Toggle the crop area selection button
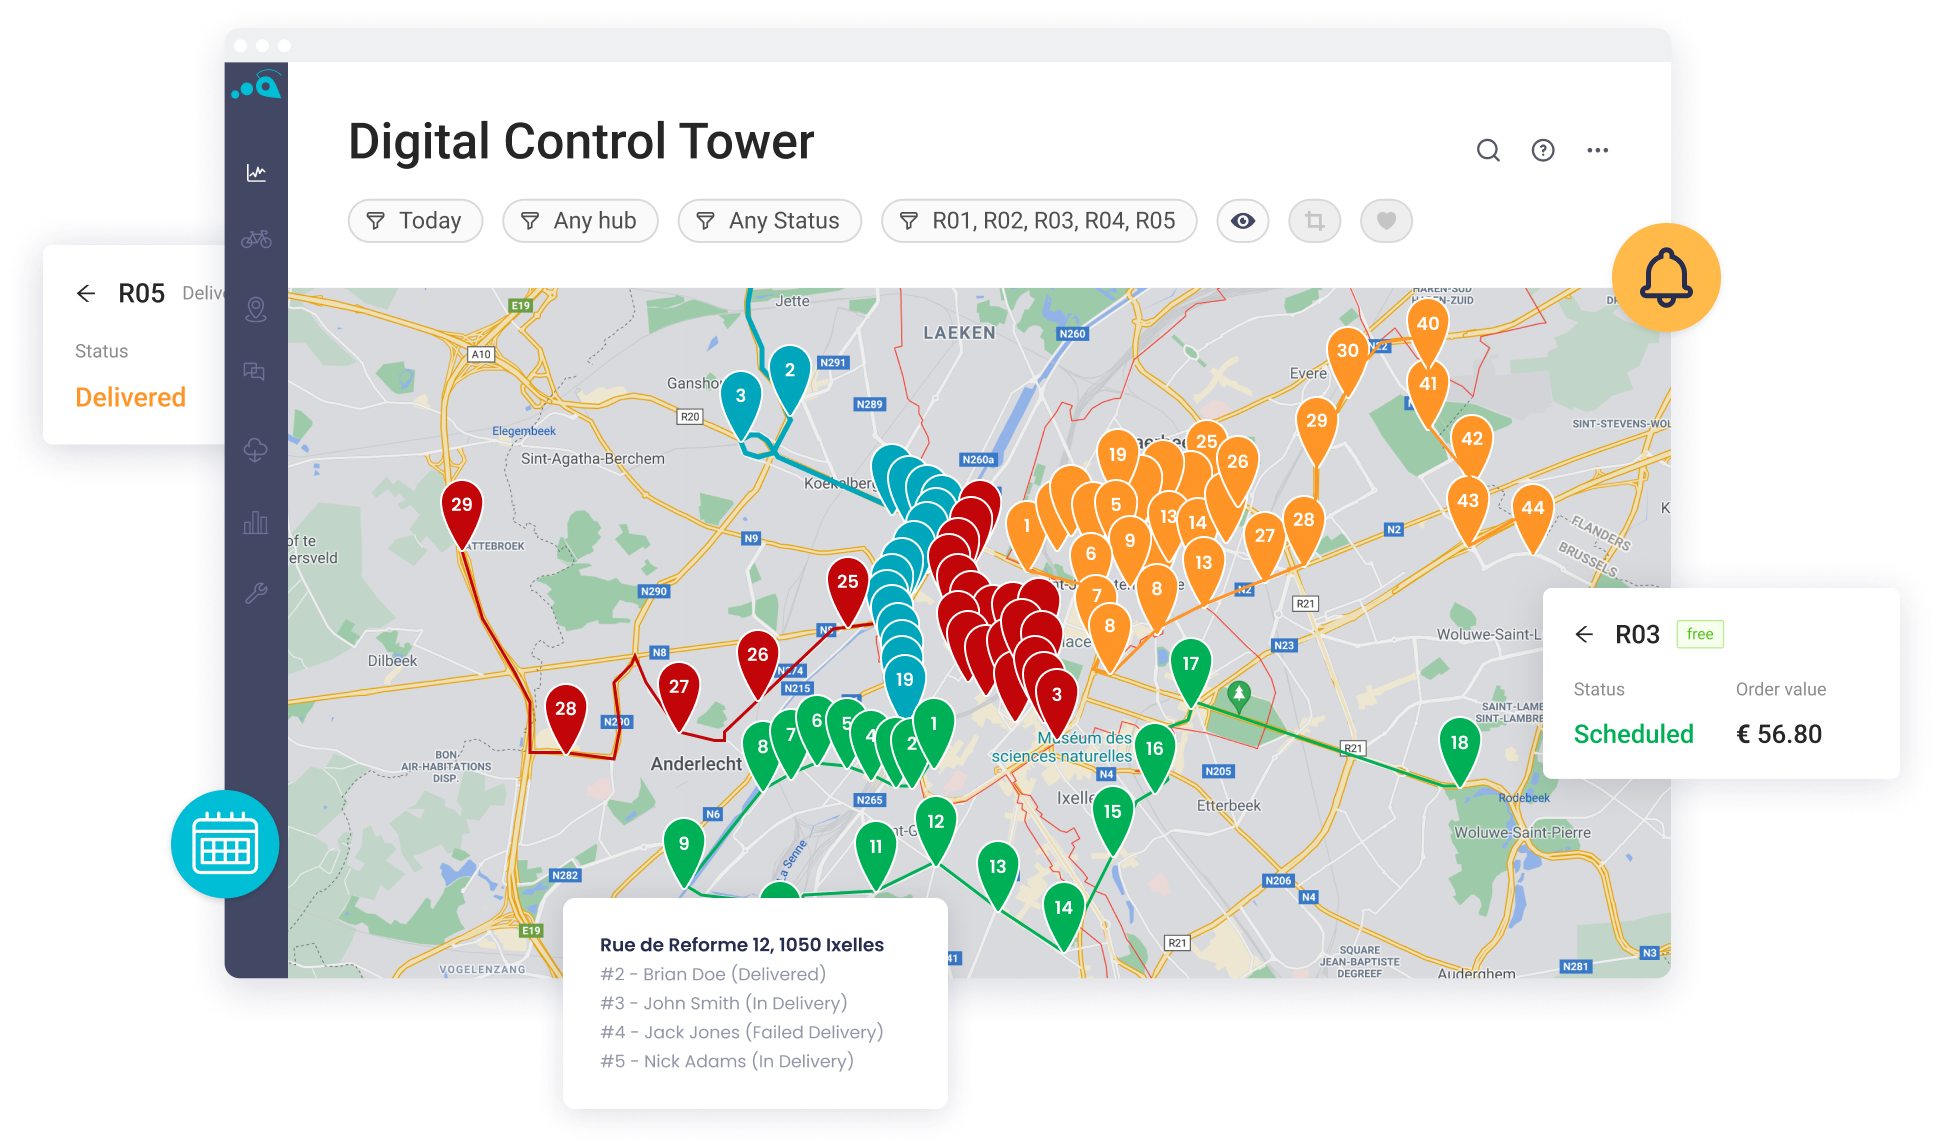The height and width of the screenshot is (1148, 1941). 1315,221
